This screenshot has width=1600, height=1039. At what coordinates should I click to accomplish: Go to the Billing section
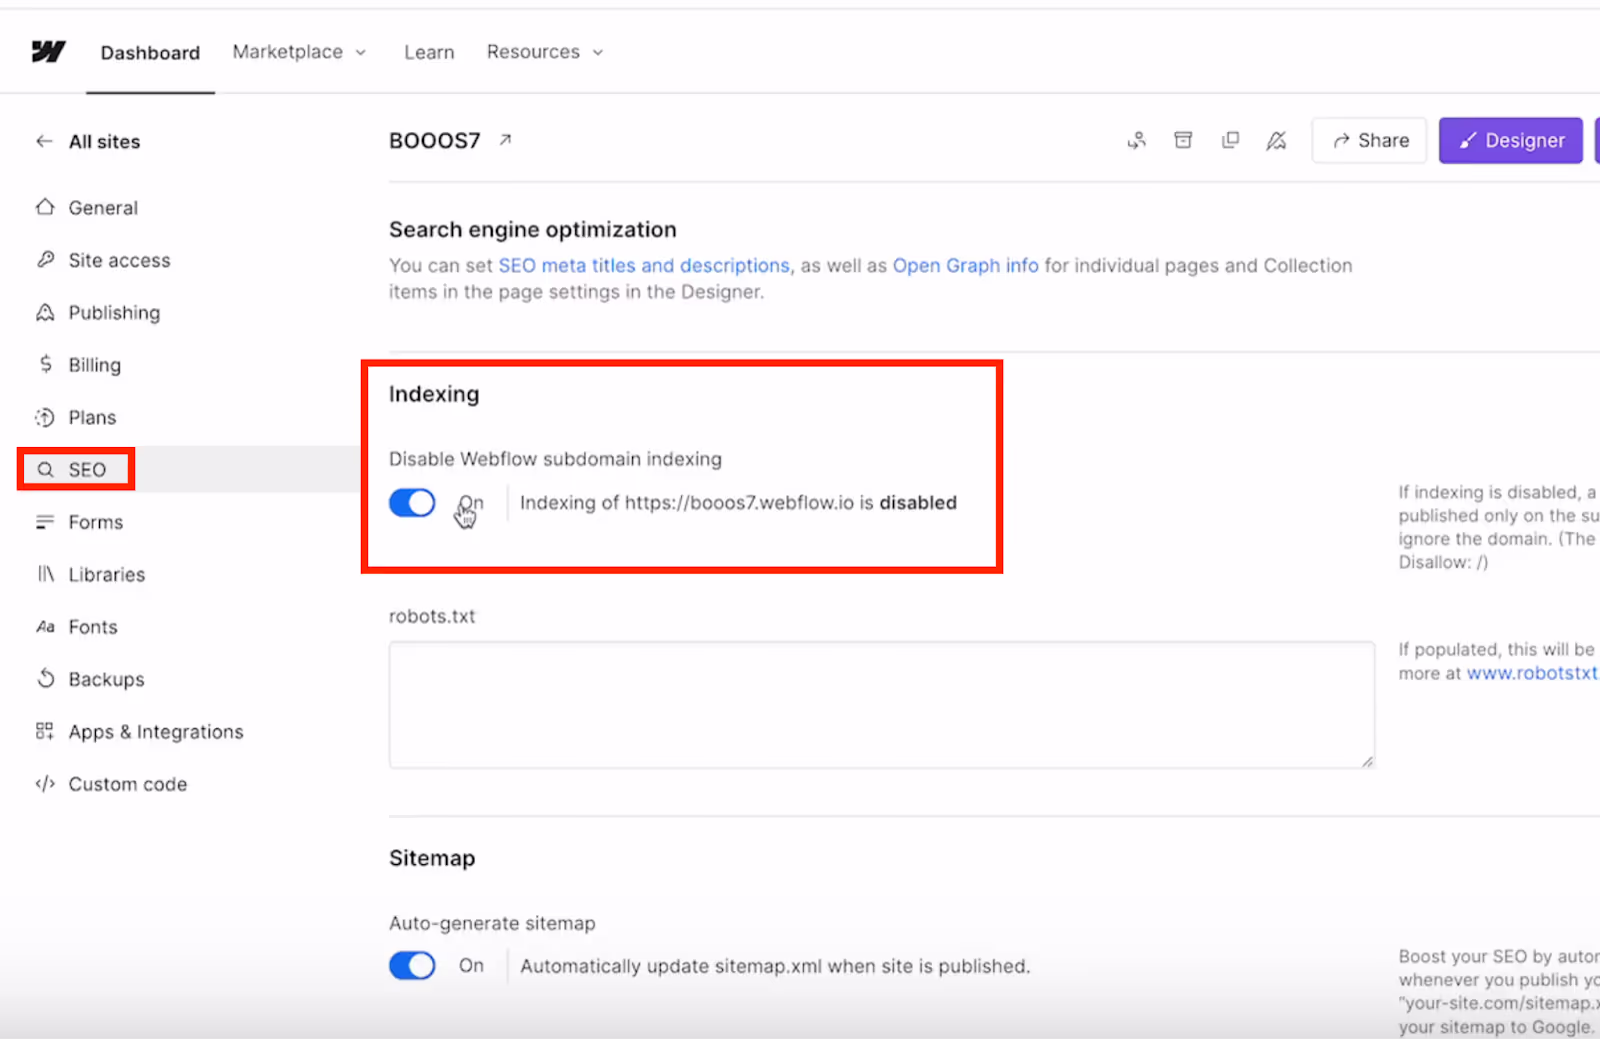coord(94,365)
